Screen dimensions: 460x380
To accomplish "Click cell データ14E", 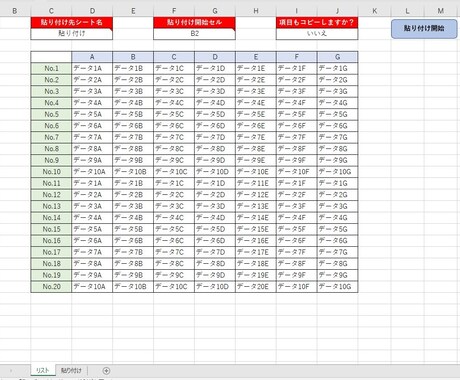I will (x=256, y=218).
